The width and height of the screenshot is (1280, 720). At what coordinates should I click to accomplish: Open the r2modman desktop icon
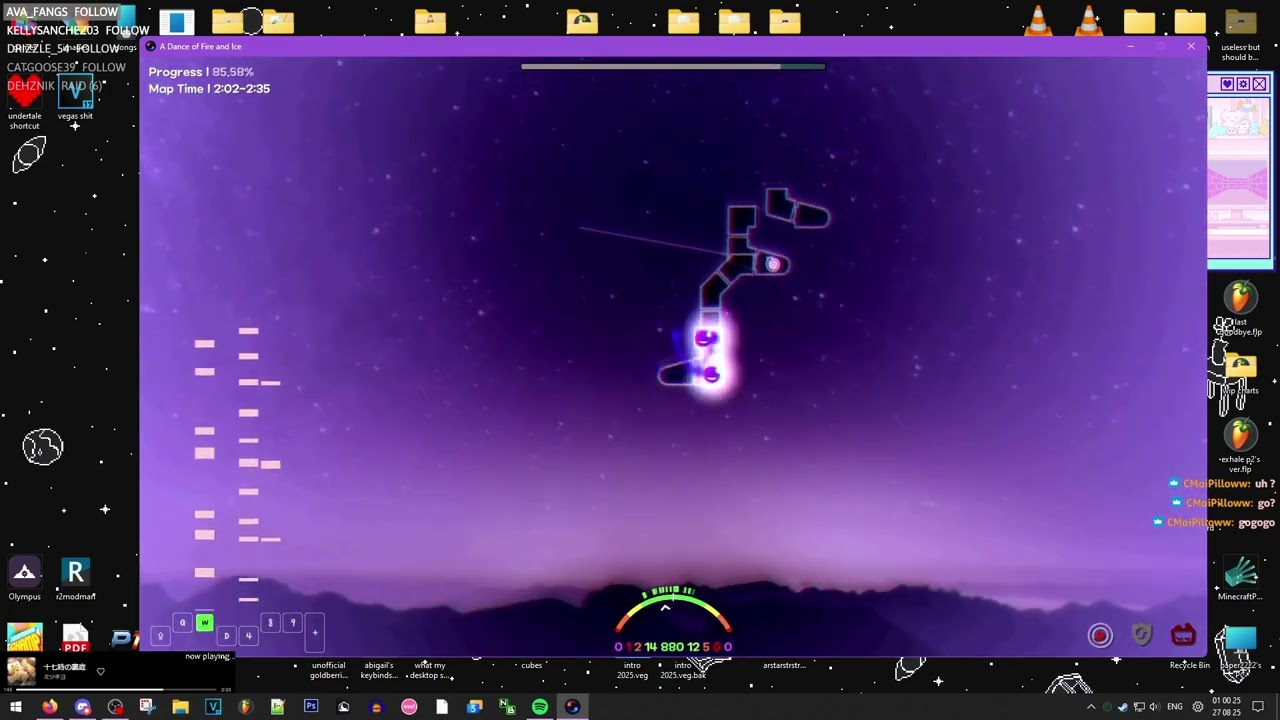coord(75,580)
